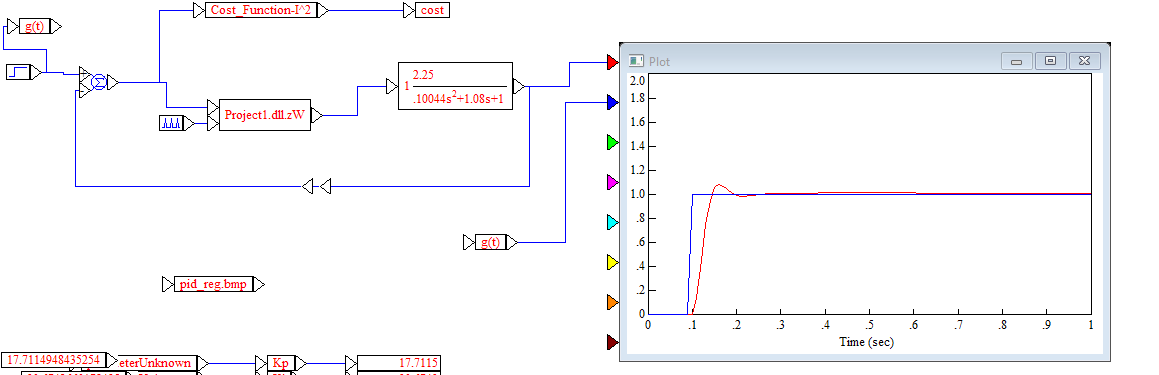Click the red plot input connector

click(x=612, y=62)
